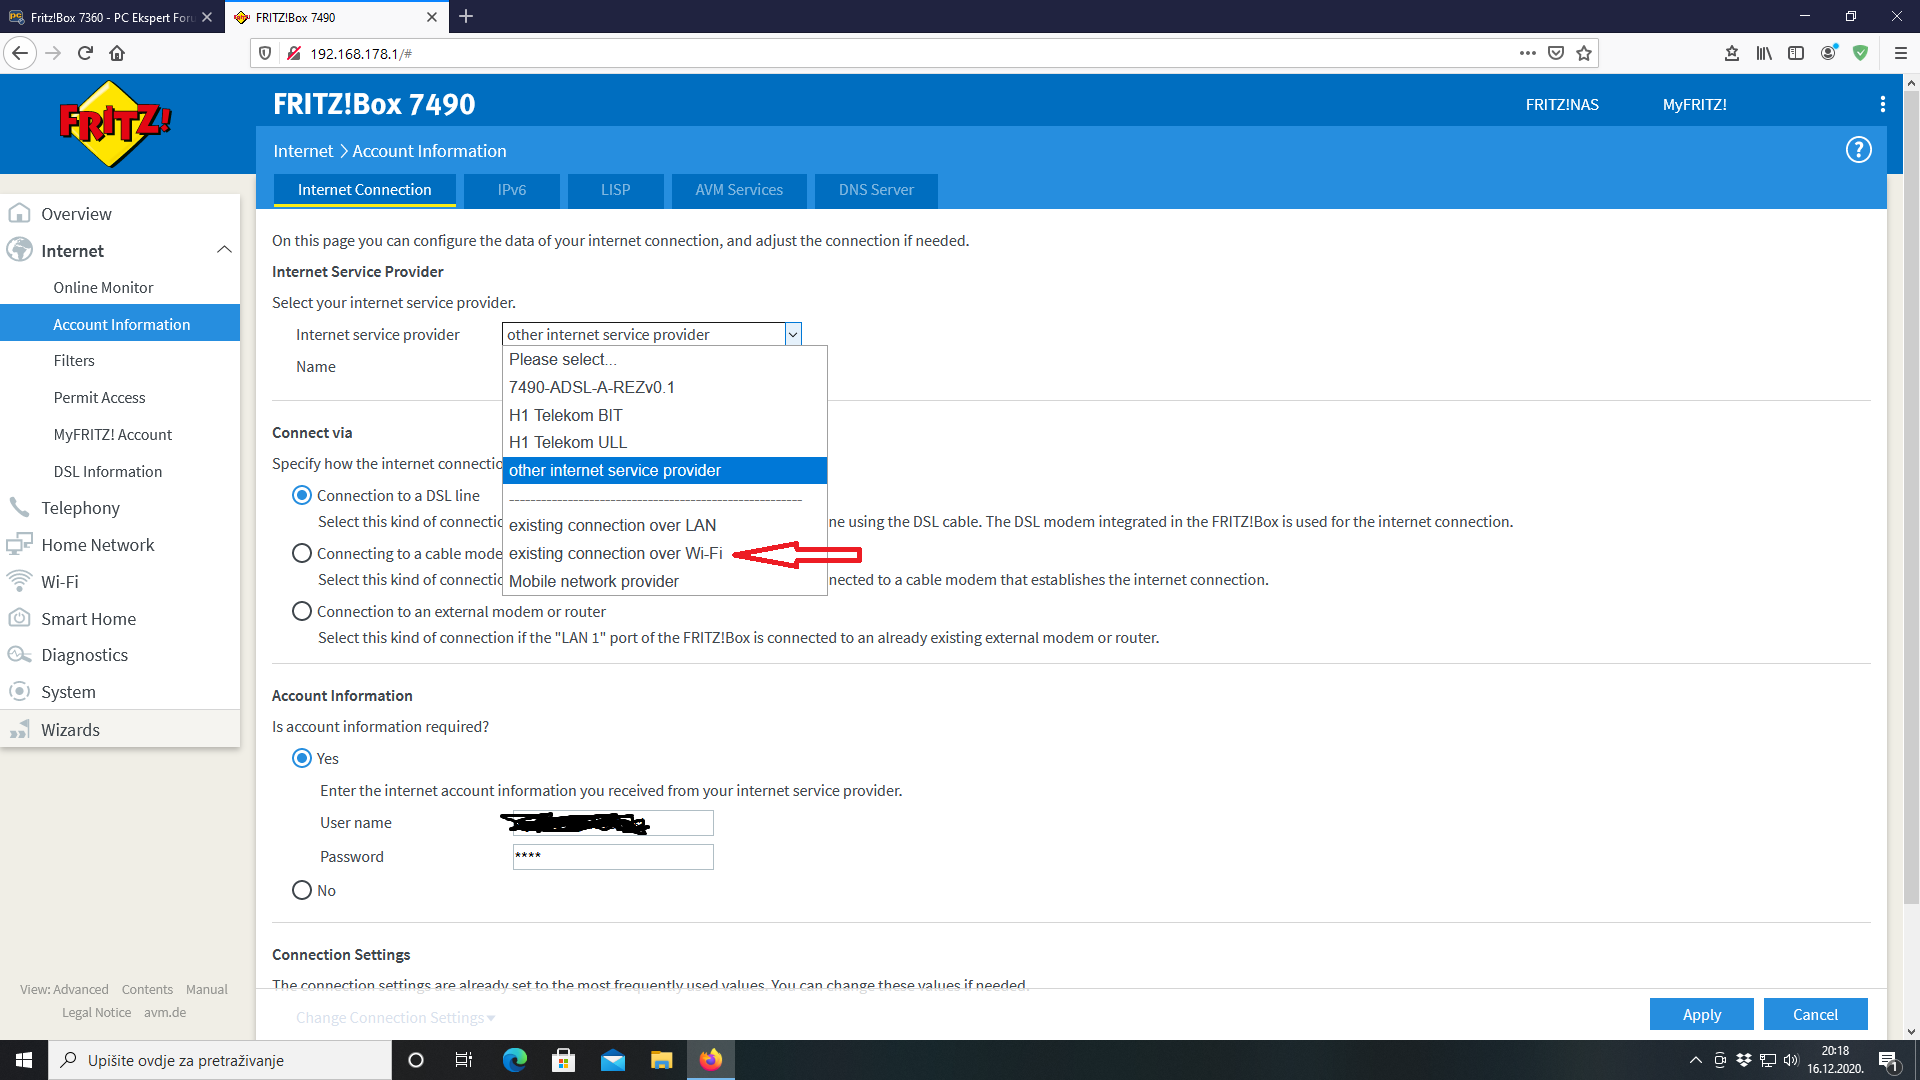The image size is (1920, 1080).
Task: Open the Windows Start menu
Action: [24, 1060]
